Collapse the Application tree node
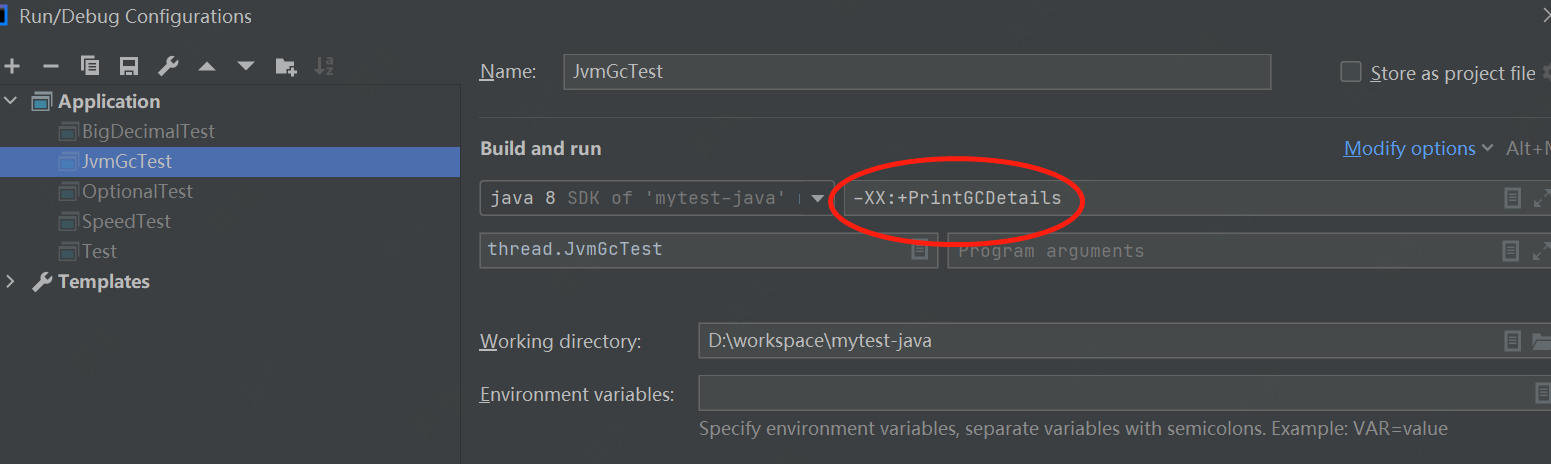This screenshot has height=464, width=1551. [x=12, y=101]
